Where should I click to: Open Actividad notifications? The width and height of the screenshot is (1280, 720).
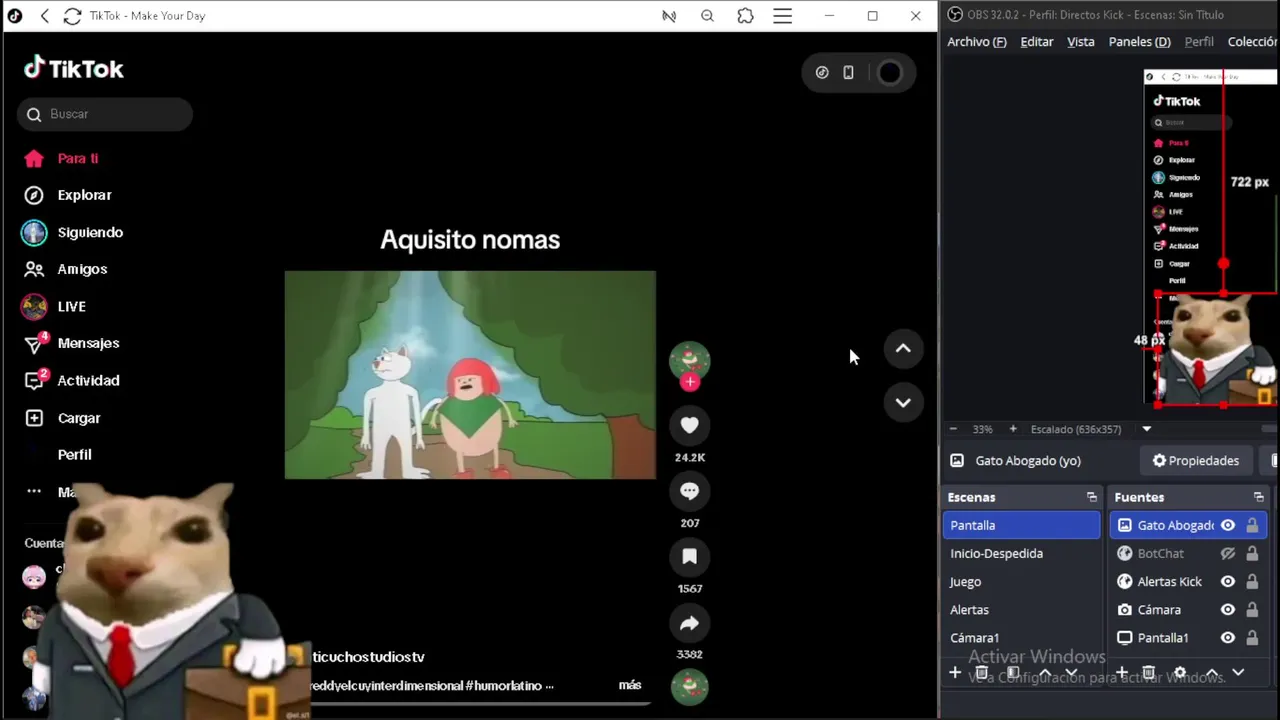(72, 380)
